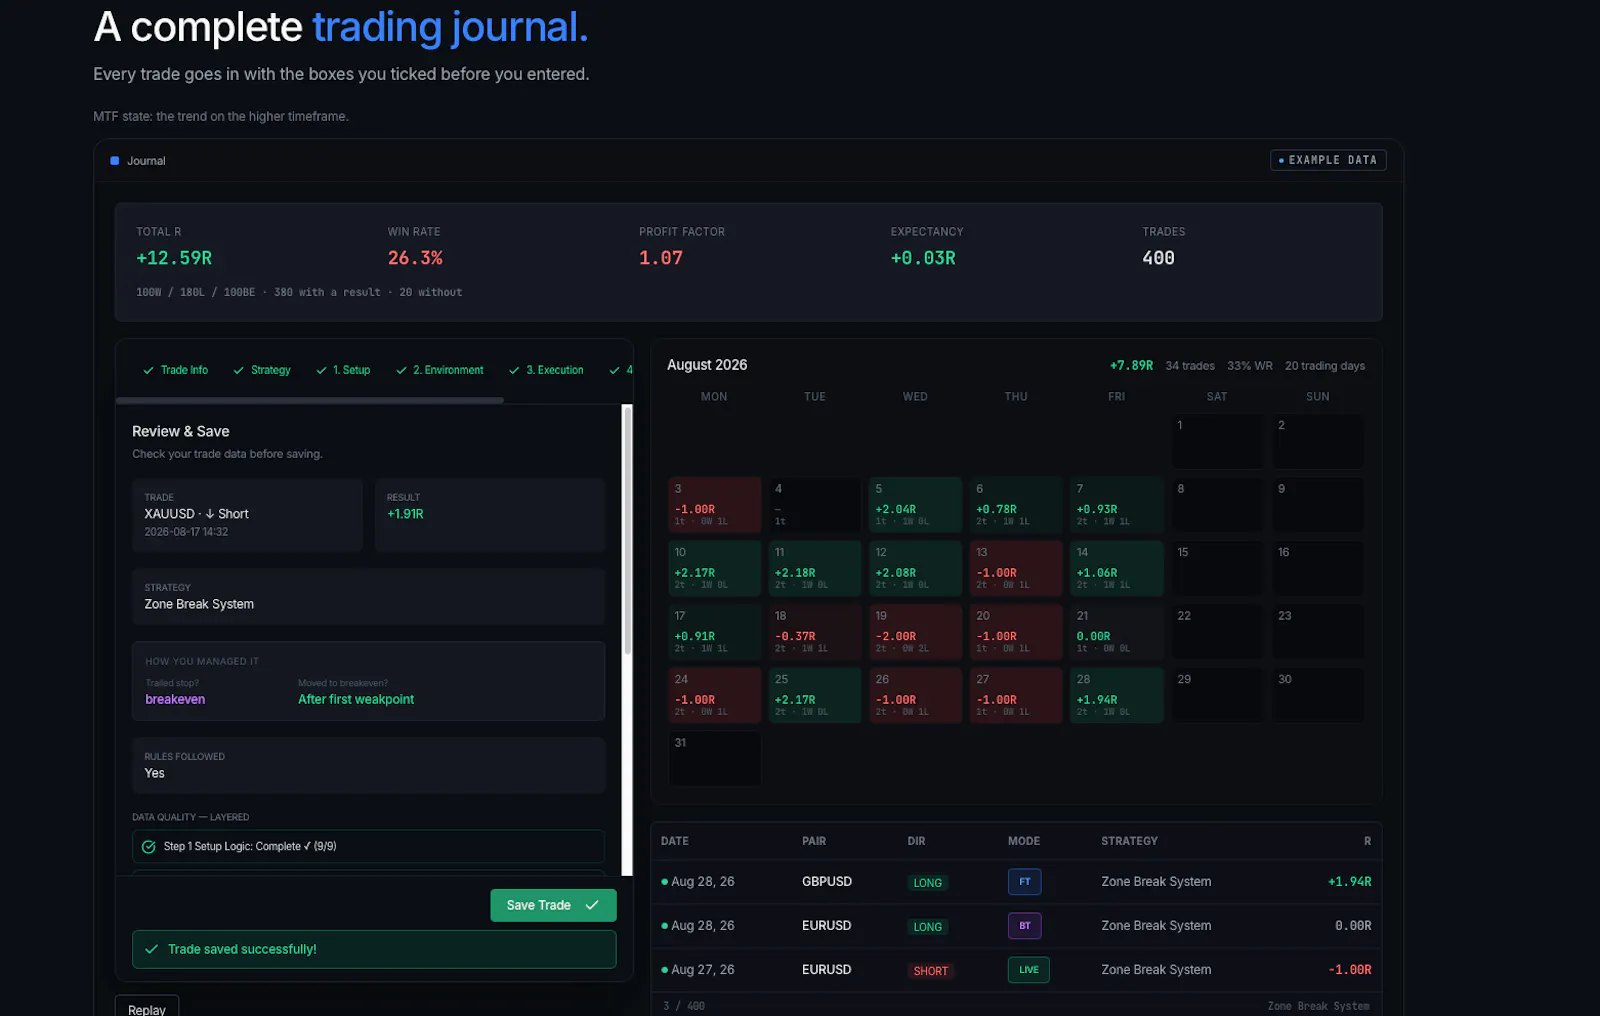1600x1016 pixels.
Task: Click the Expectancy value +0.03R
Action: click(923, 258)
